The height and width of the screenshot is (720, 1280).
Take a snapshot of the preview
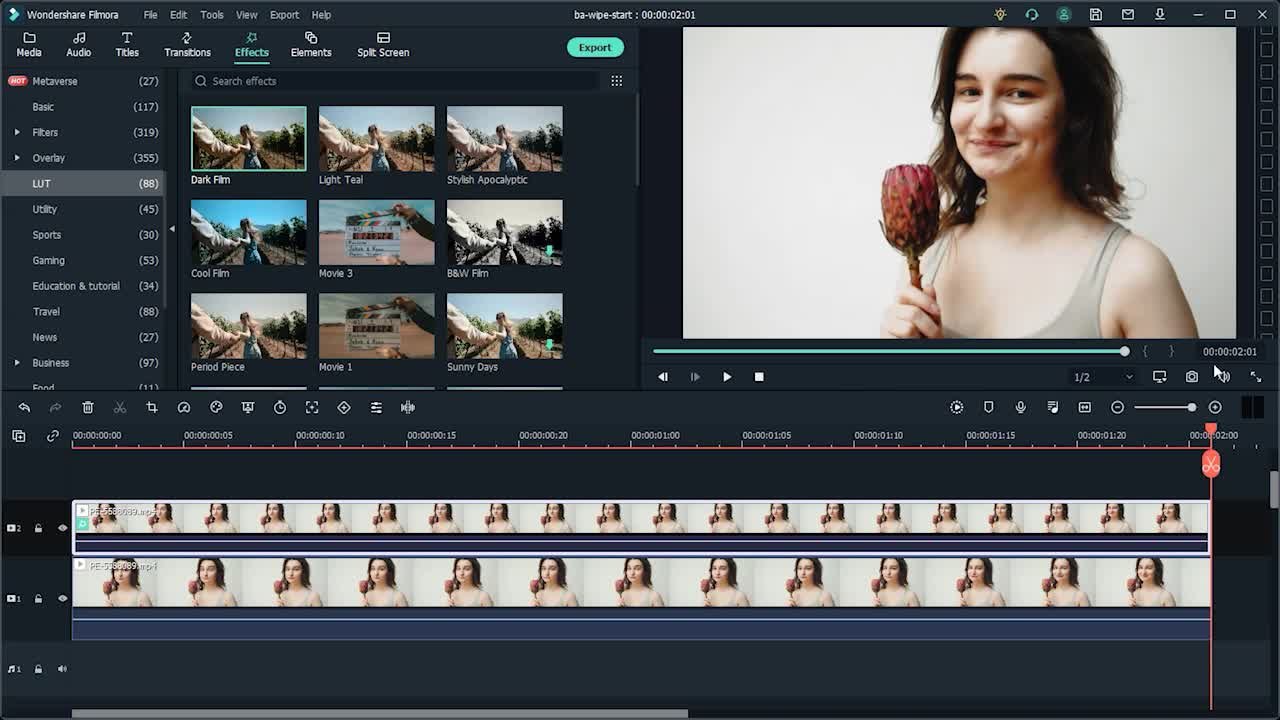pos(1192,377)
